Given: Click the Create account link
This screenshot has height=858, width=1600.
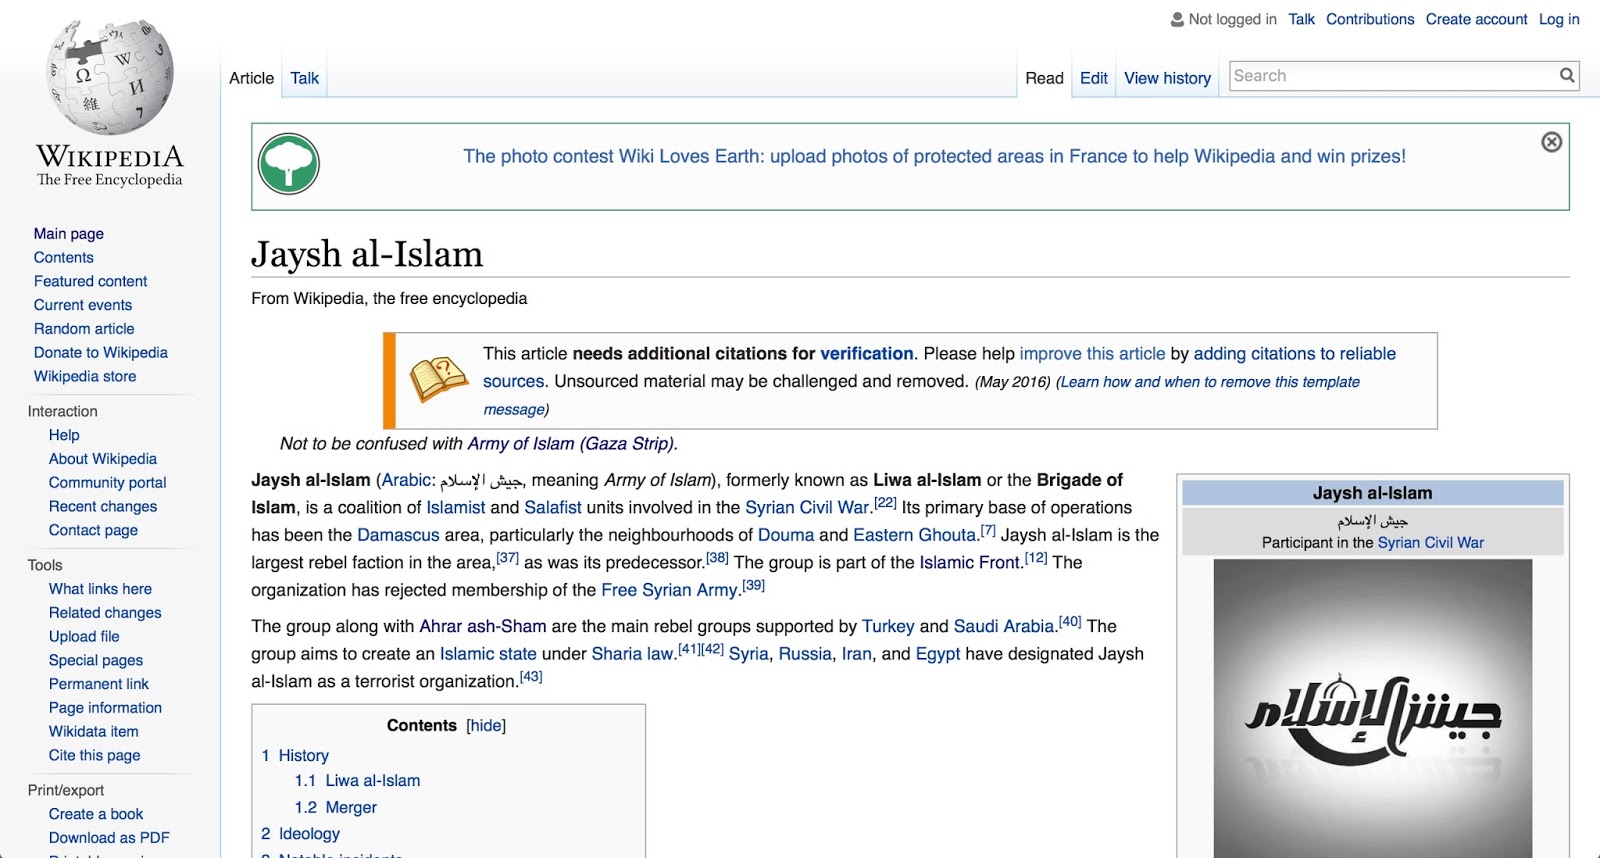Looking at the screenshot, I should click(1476, 19).
